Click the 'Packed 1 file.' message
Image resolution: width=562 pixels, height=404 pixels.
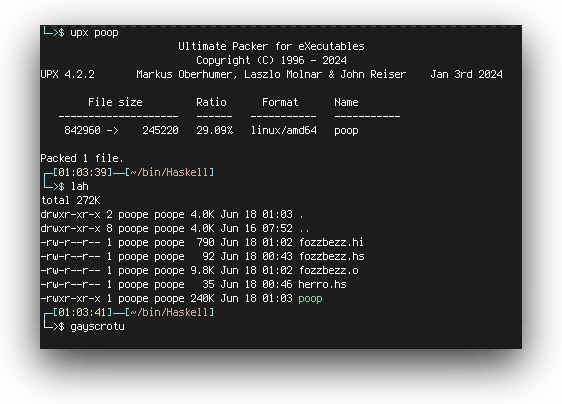(x=82, y=158)
